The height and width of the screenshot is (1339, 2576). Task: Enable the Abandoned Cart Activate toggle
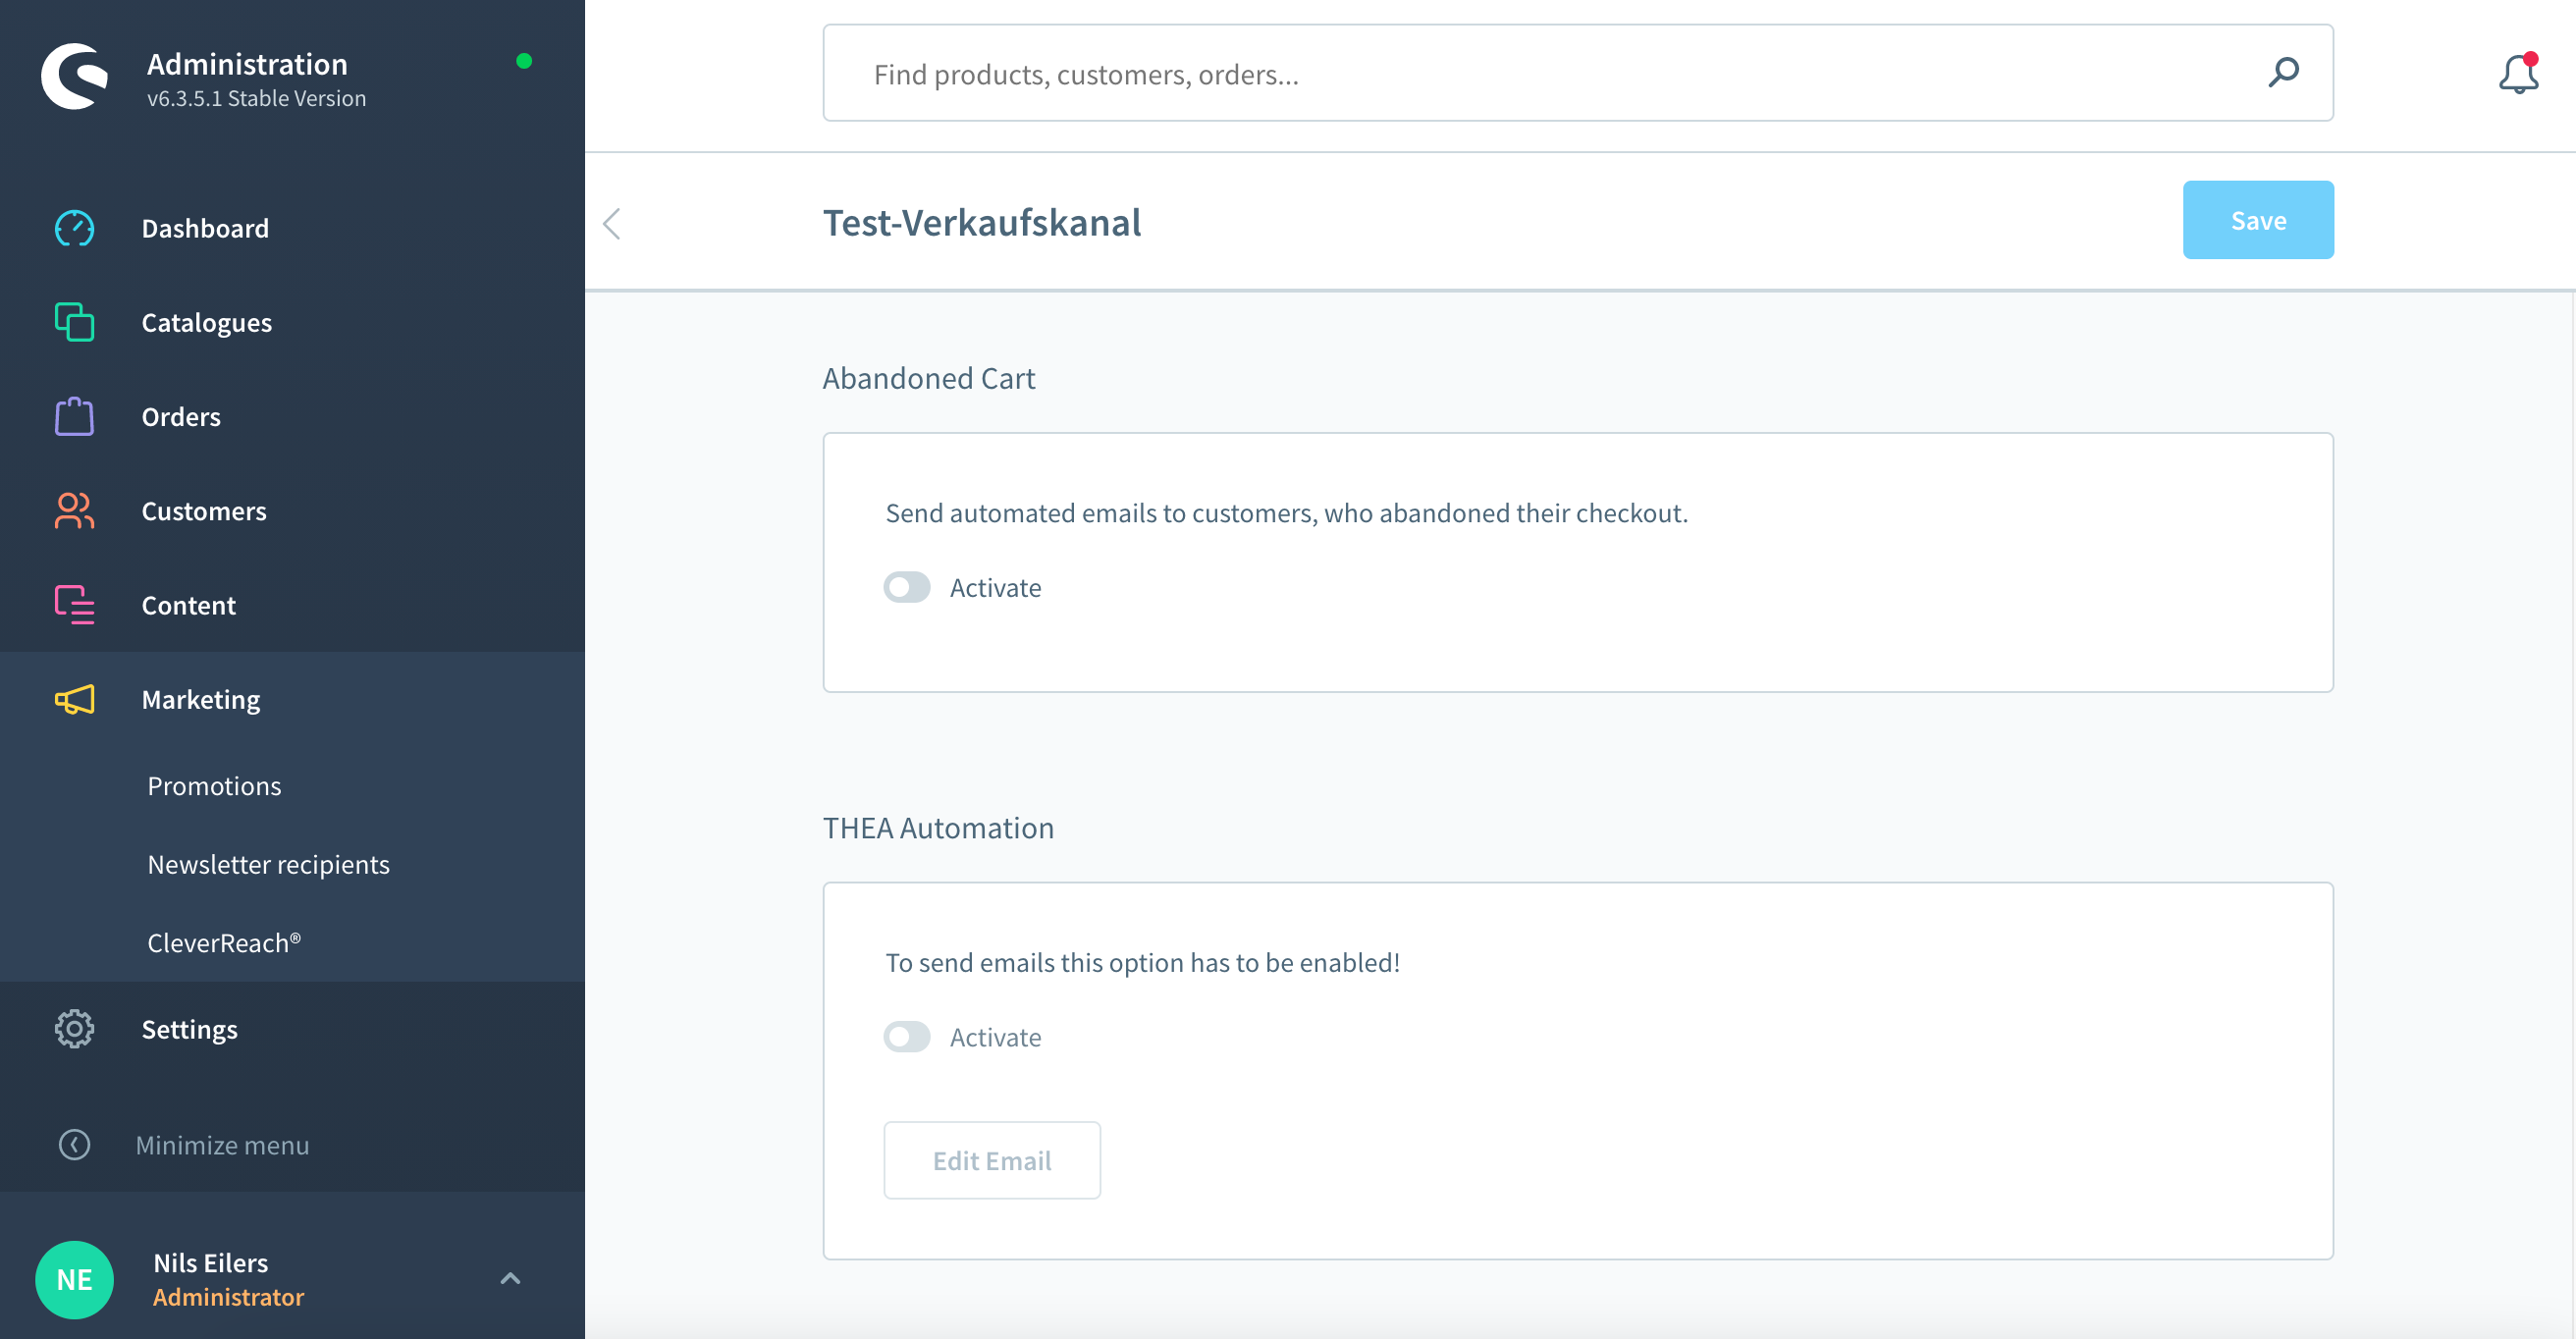906,587
